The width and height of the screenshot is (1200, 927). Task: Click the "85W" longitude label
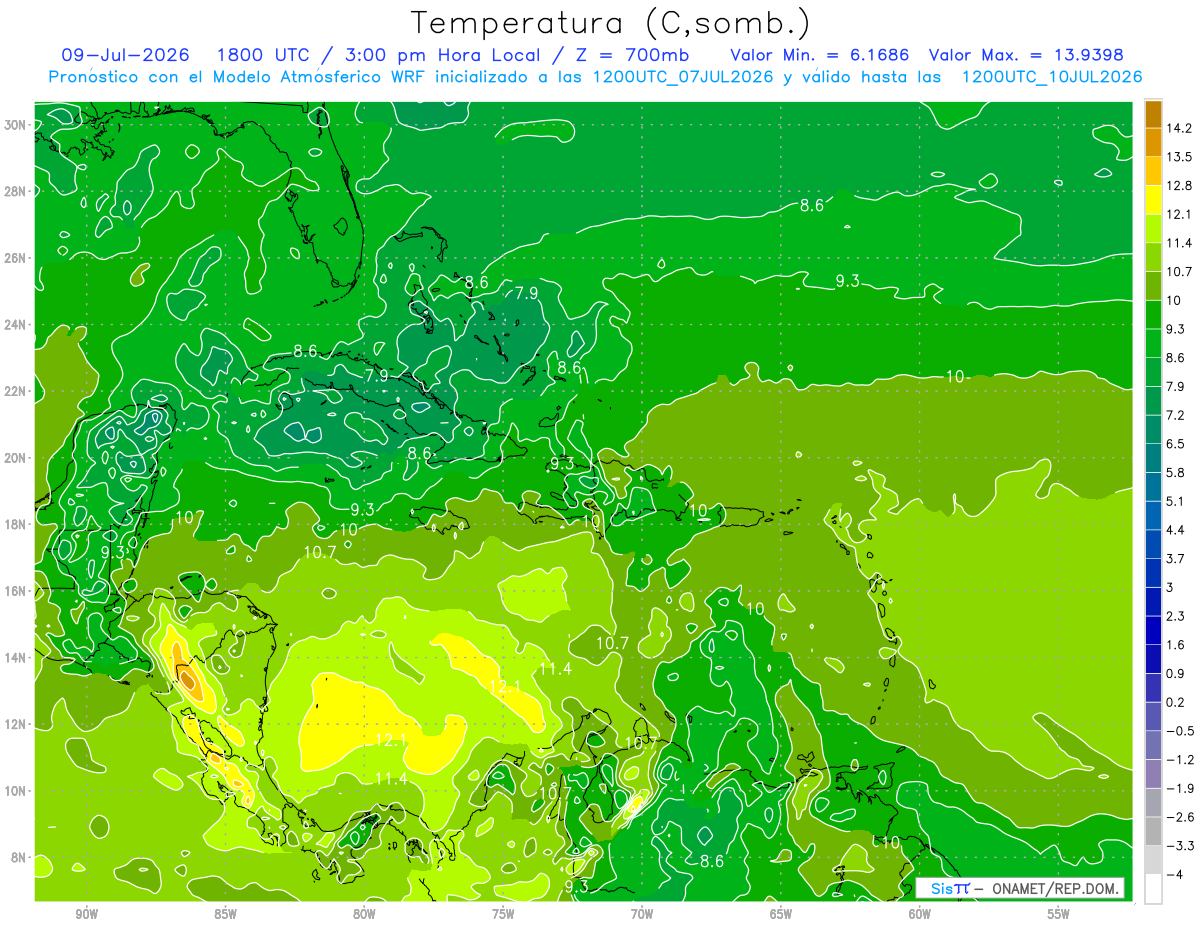tap(225, 914)
